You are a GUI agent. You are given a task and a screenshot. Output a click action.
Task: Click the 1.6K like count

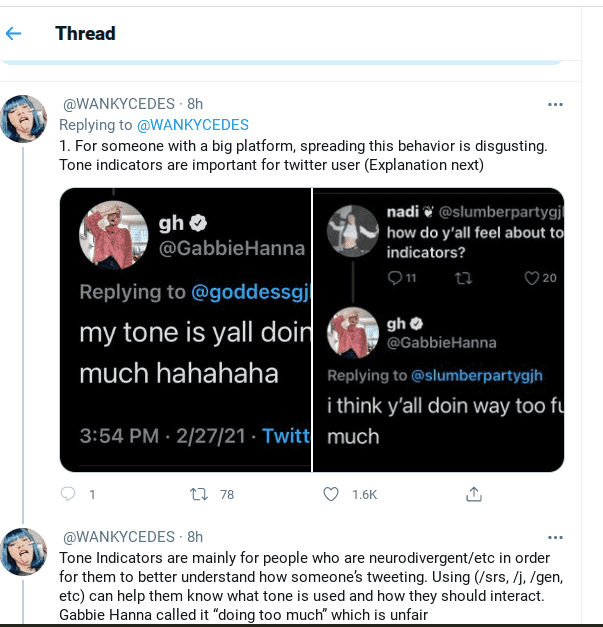(363, 494)
